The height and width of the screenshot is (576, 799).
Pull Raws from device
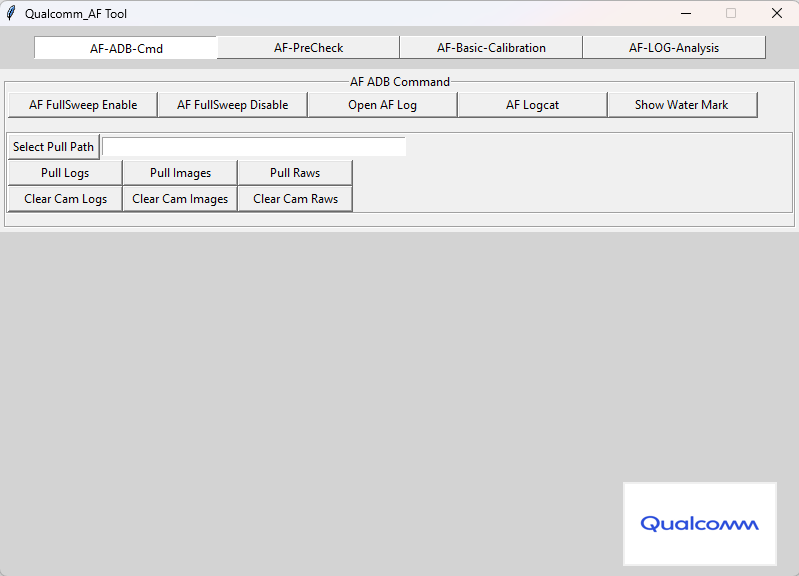(x=295, y=173)
